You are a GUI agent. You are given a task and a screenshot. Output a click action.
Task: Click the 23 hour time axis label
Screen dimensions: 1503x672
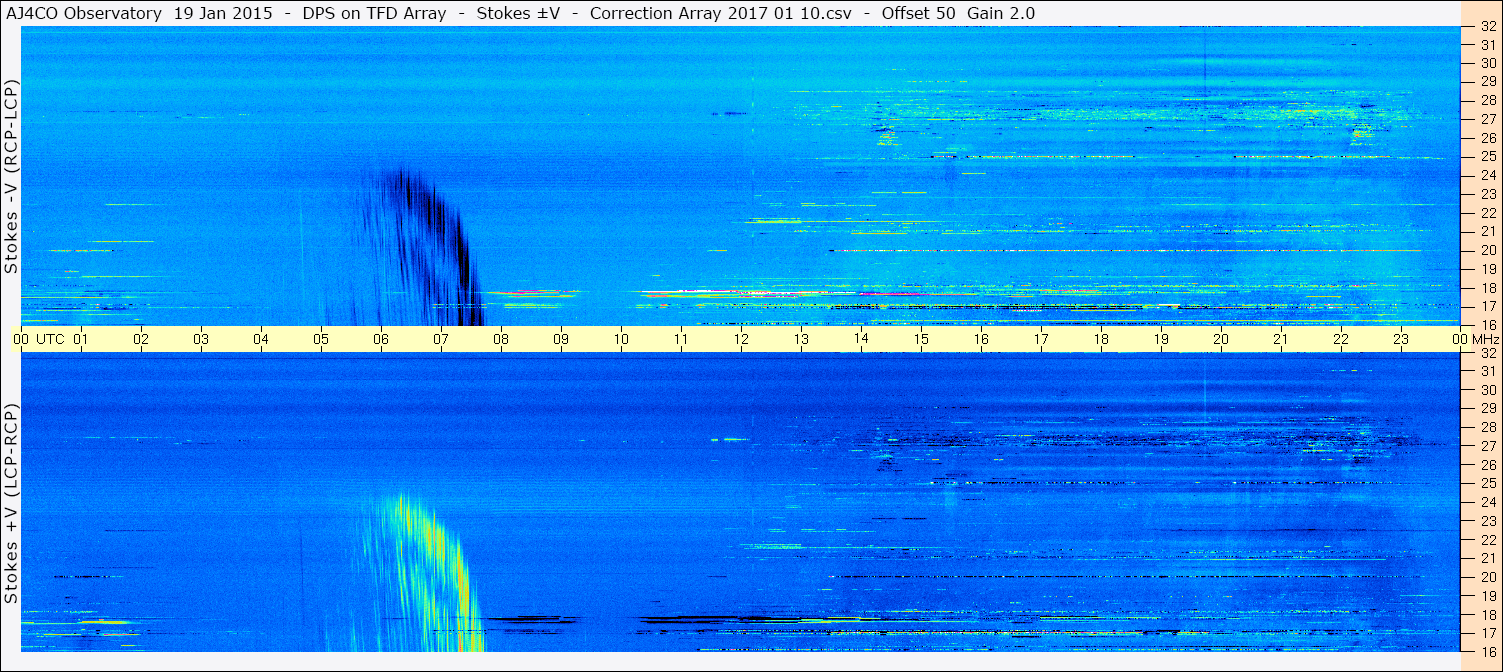click(1401, 340)
